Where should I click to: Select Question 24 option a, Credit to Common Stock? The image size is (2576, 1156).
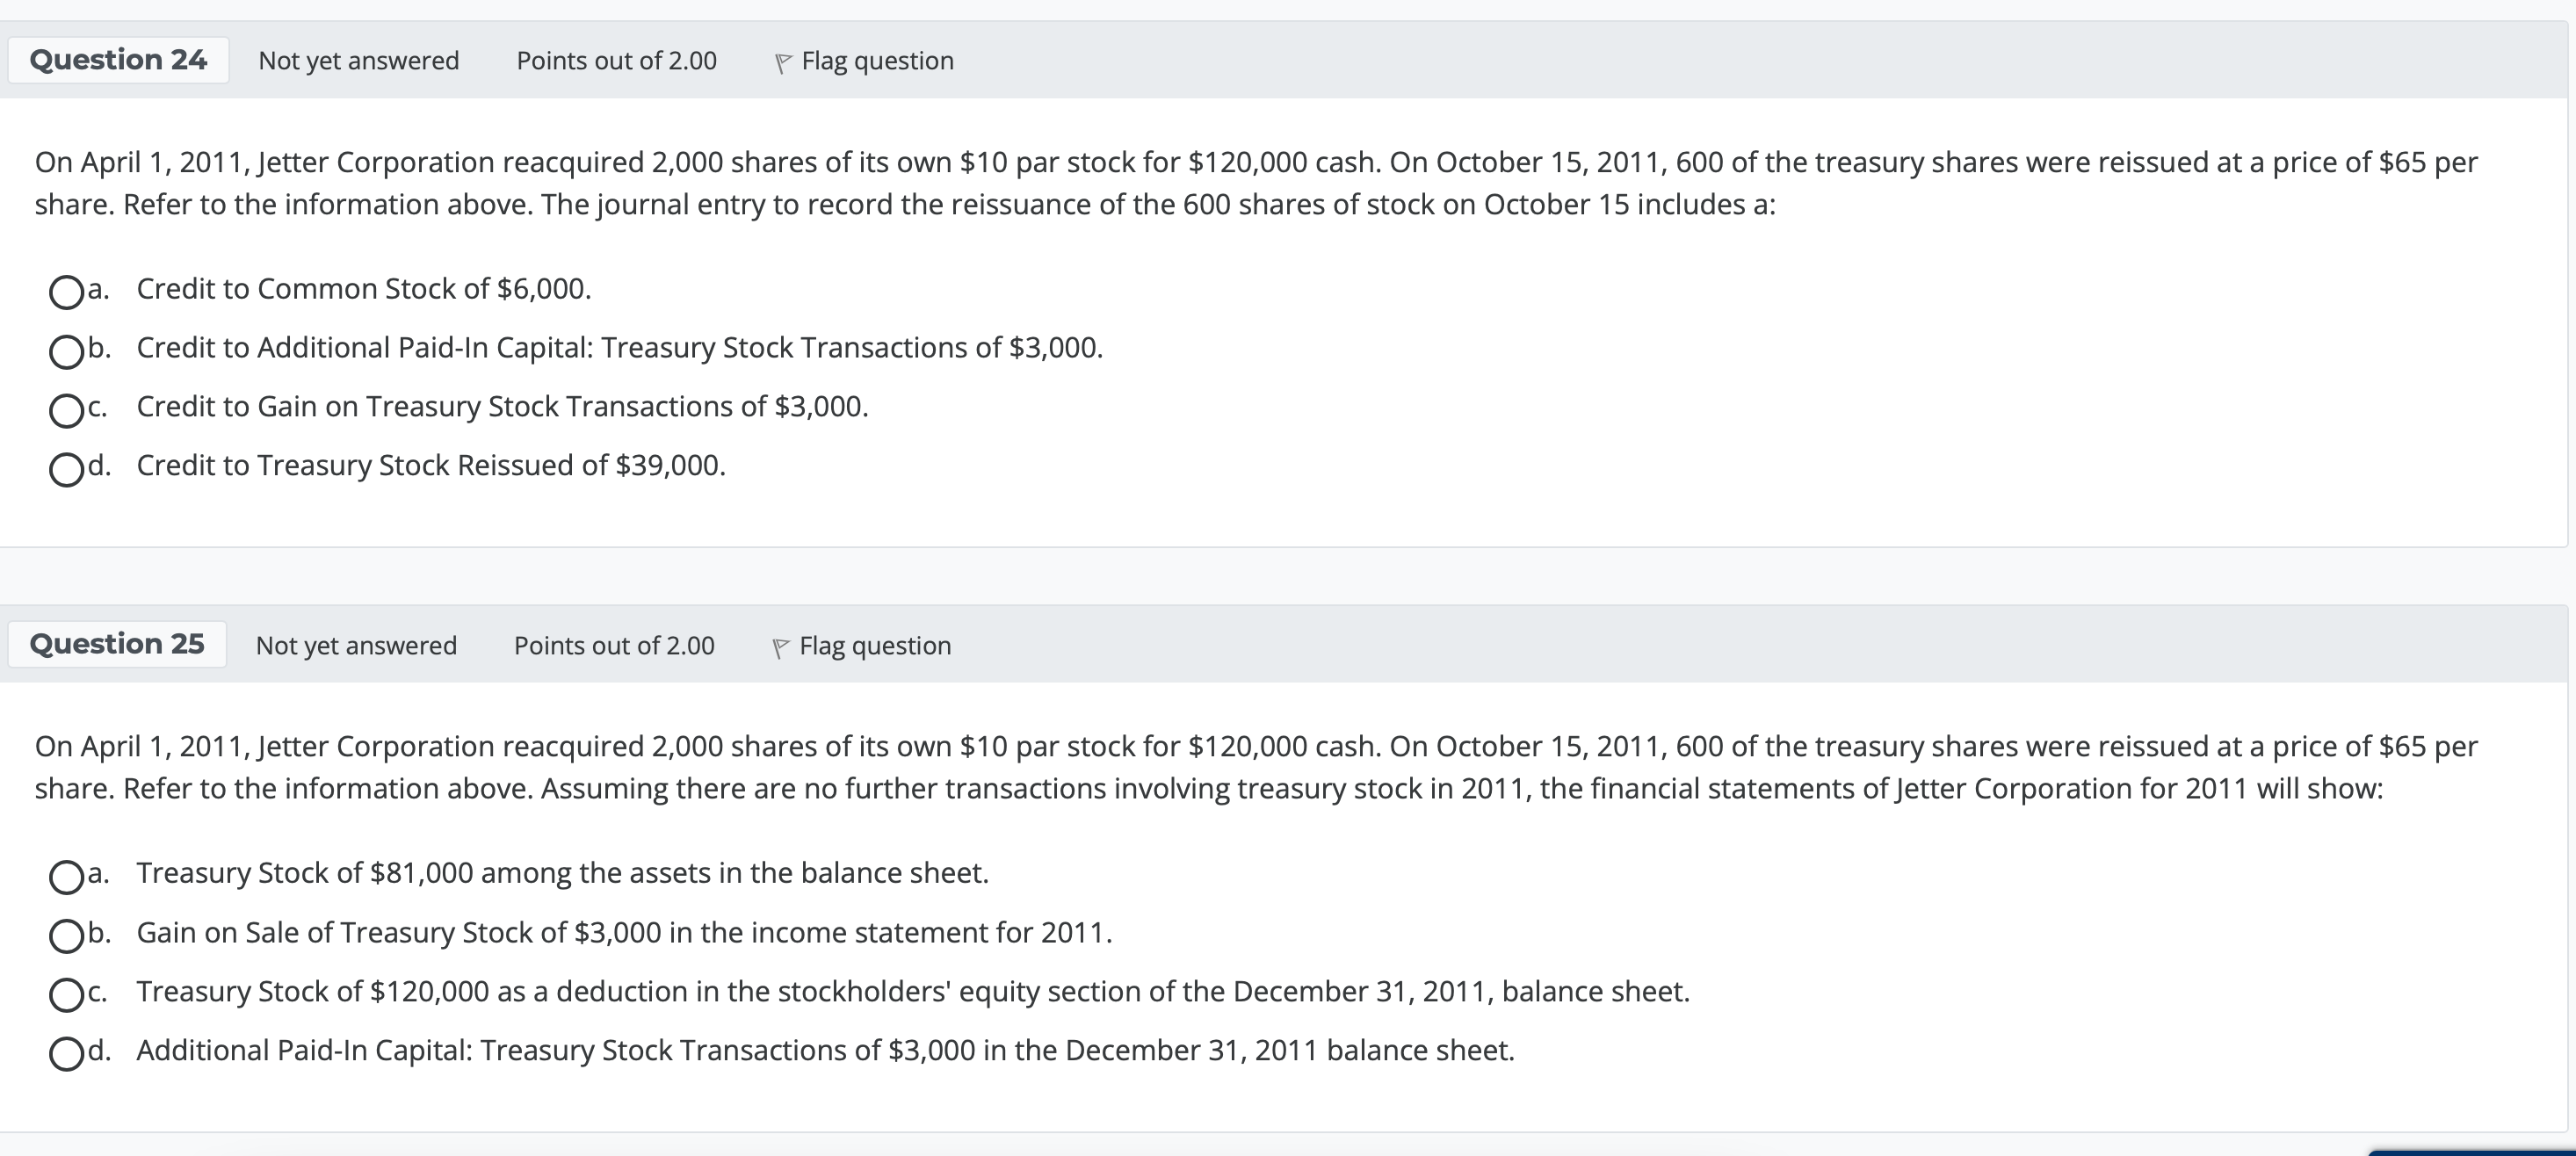point(66,292)
